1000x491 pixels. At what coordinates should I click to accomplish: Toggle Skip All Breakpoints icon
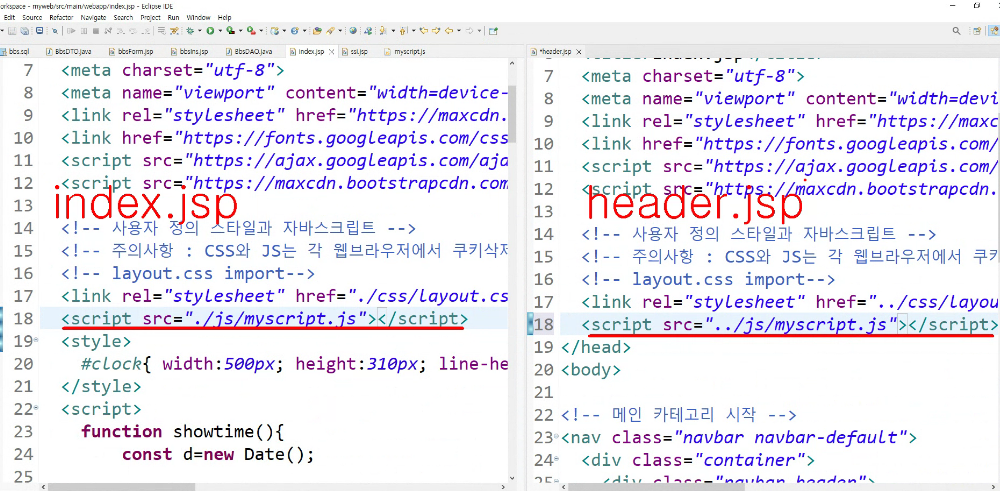coord(55,30)
